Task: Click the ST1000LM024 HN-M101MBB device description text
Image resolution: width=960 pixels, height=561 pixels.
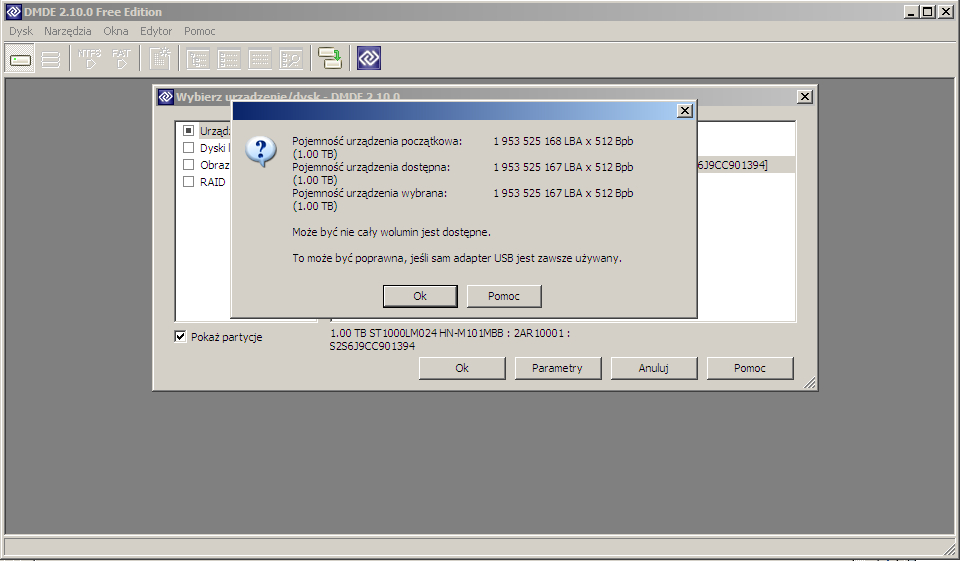Action: 450,333
